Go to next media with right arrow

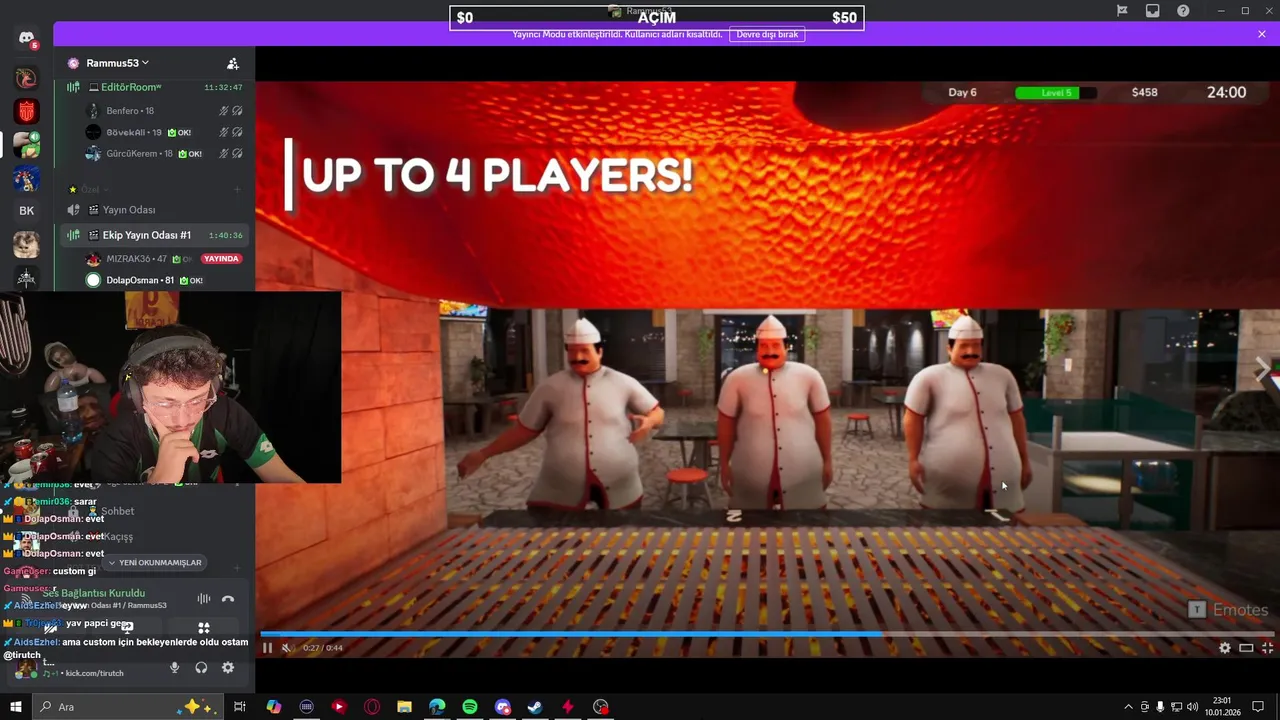[x=1262, y=369]
